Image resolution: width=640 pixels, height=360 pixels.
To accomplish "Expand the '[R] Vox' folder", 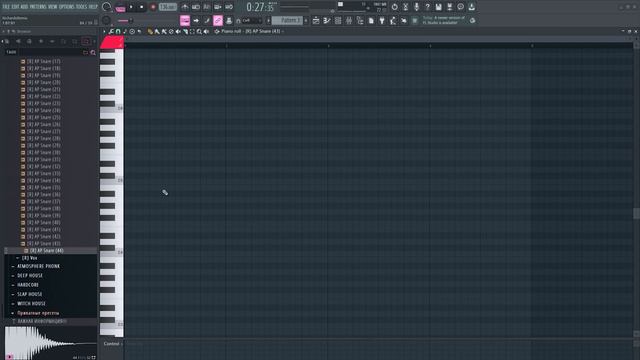I will click(x=29, y=258).
